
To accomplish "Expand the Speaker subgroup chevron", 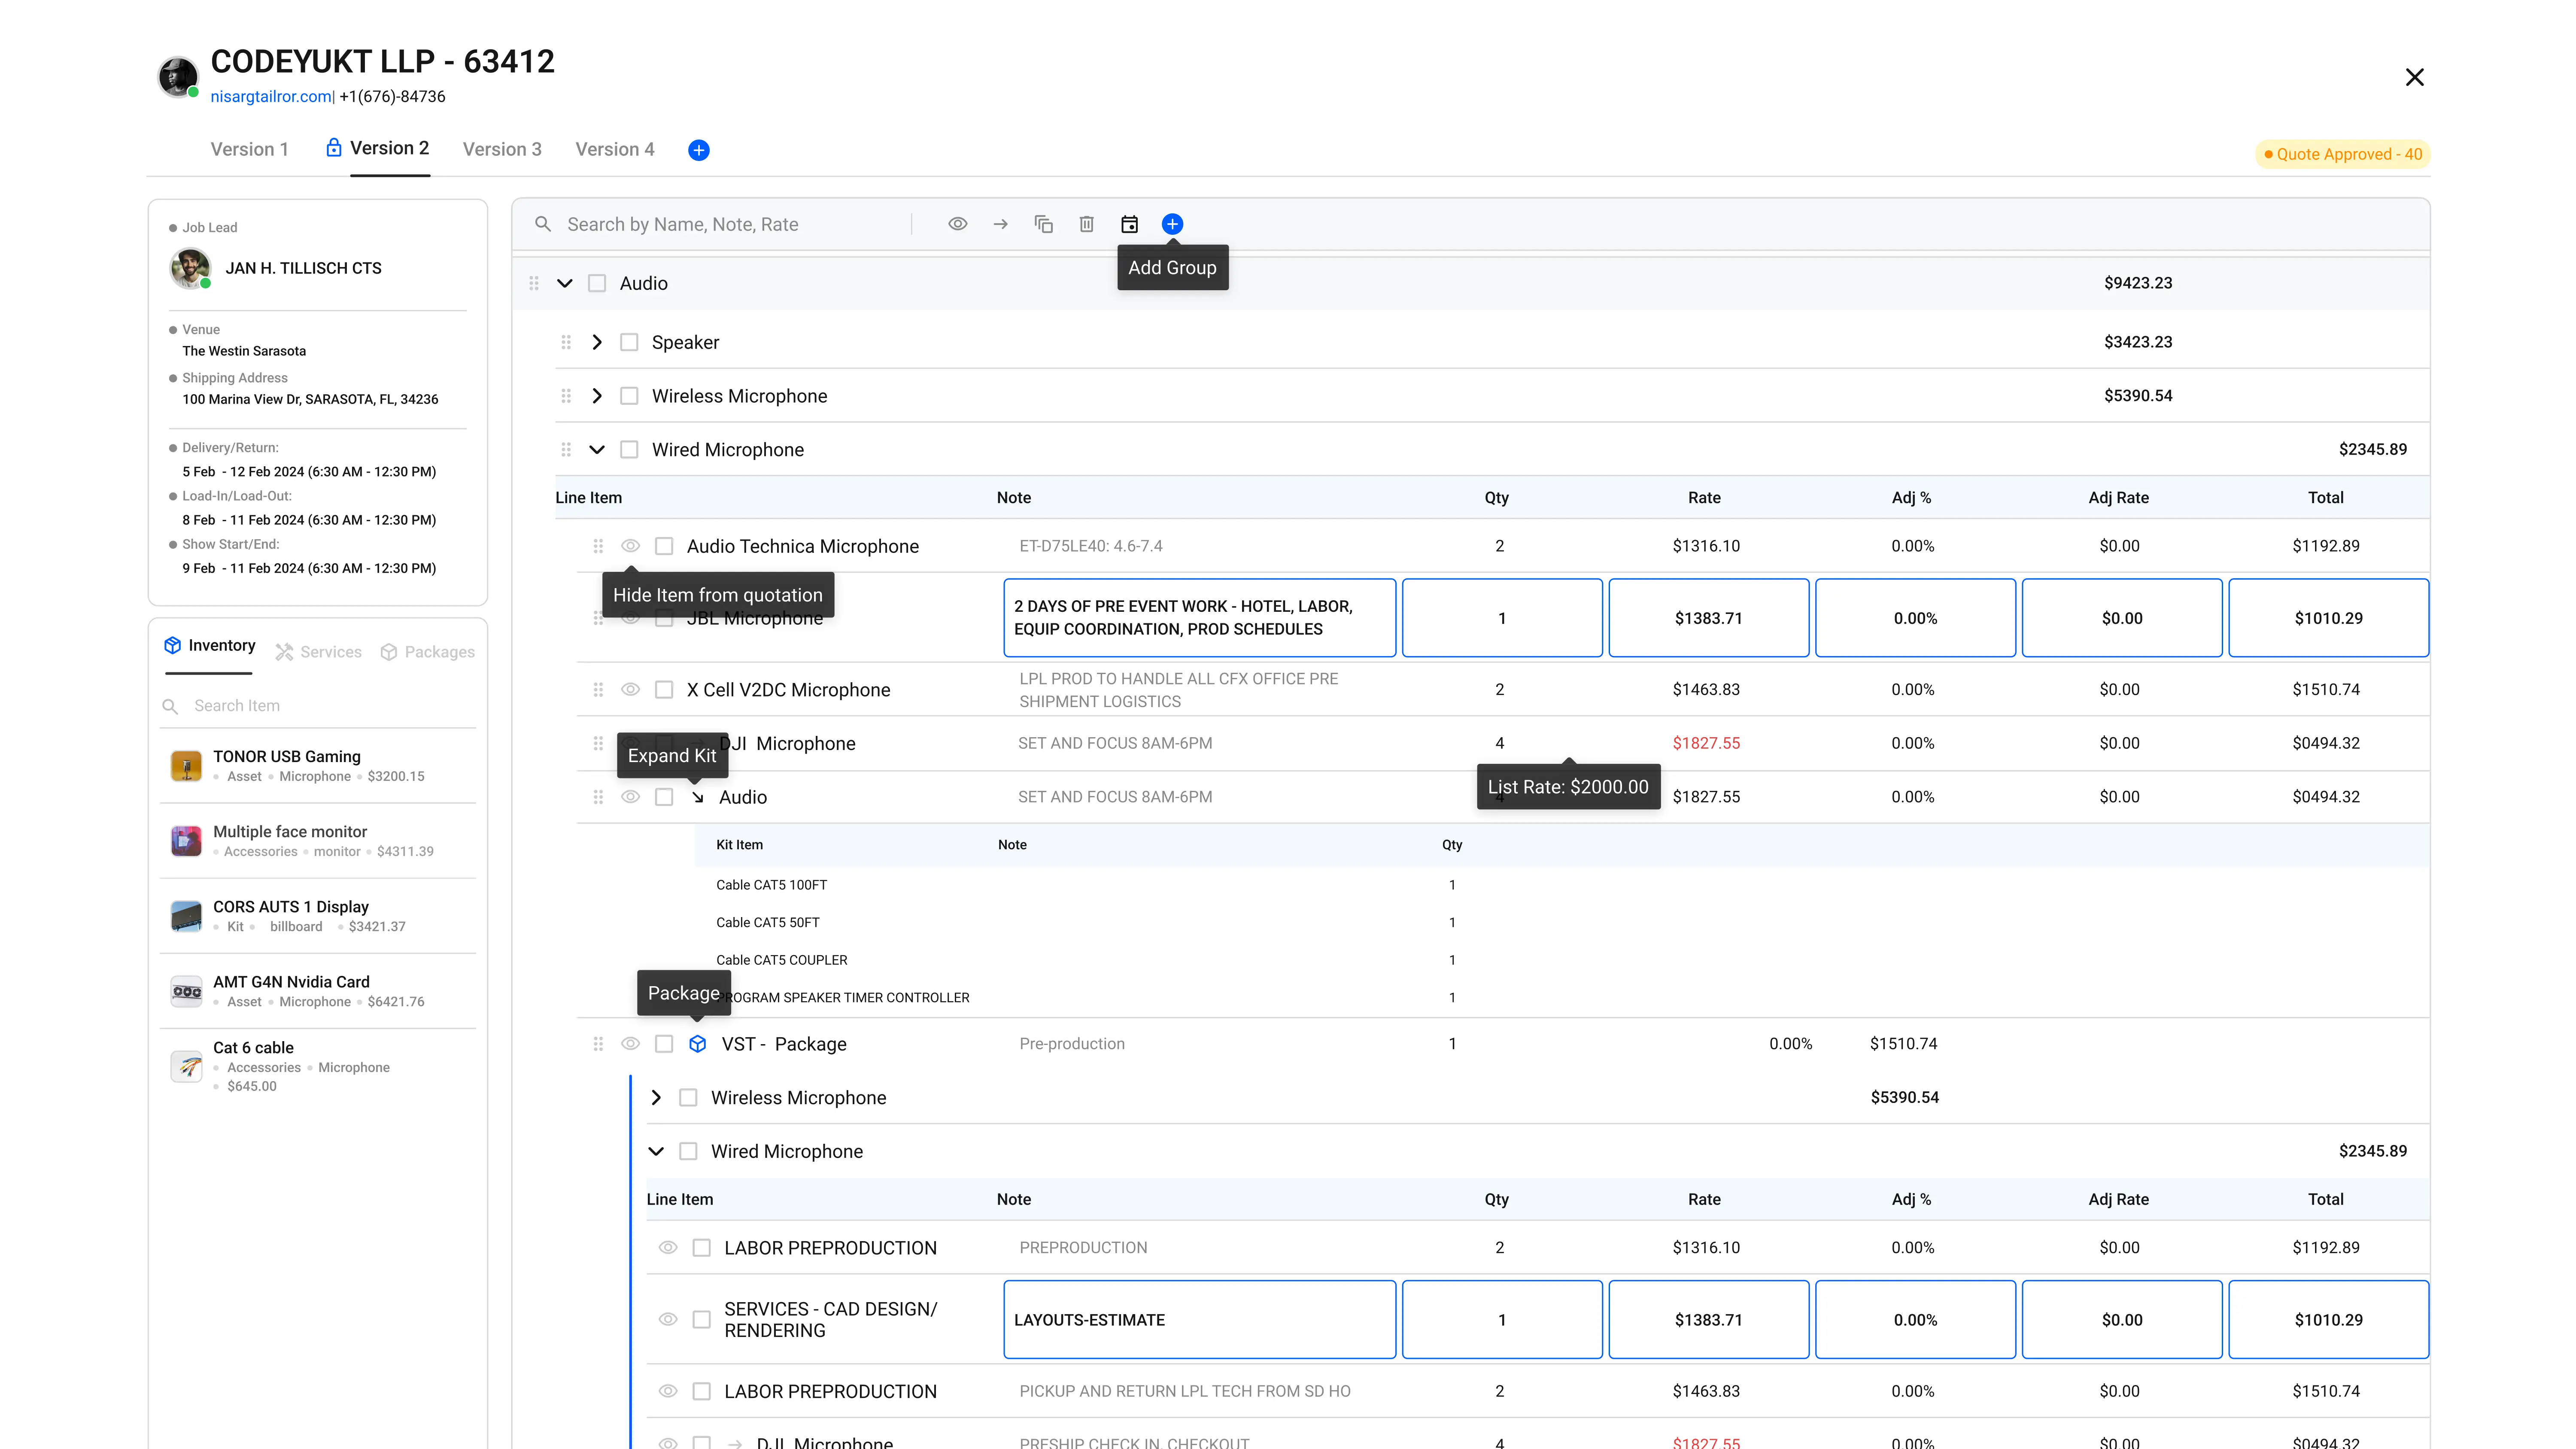I will coord(597,342).
